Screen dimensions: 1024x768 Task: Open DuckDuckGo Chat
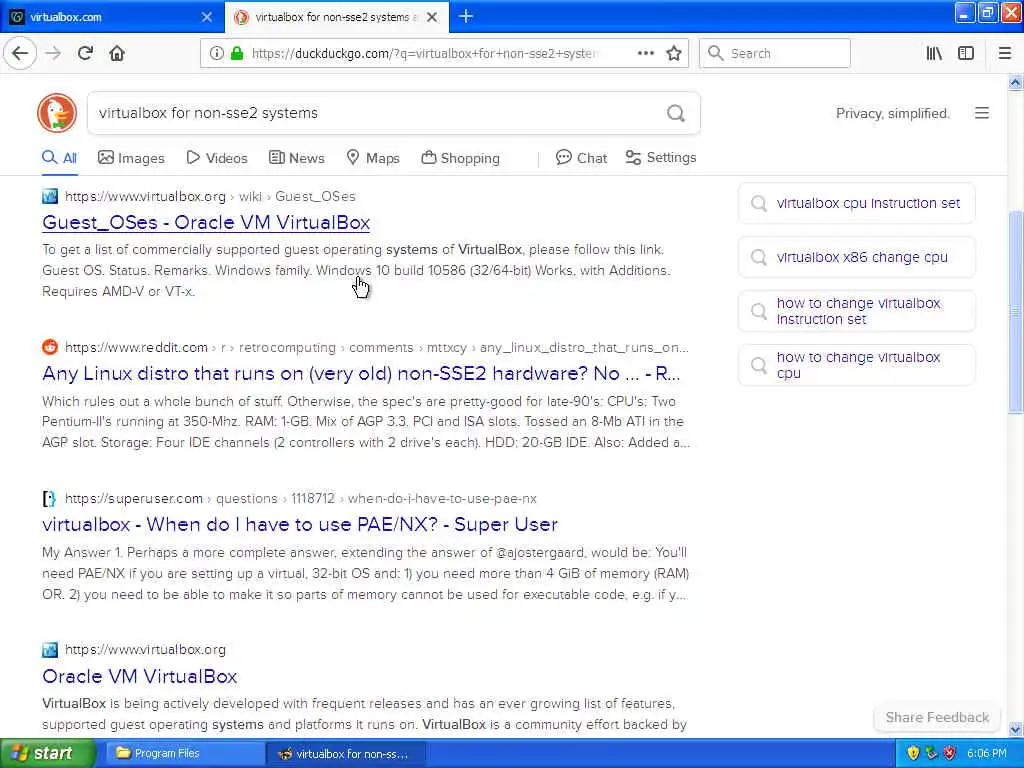click(x=581, y=158)
